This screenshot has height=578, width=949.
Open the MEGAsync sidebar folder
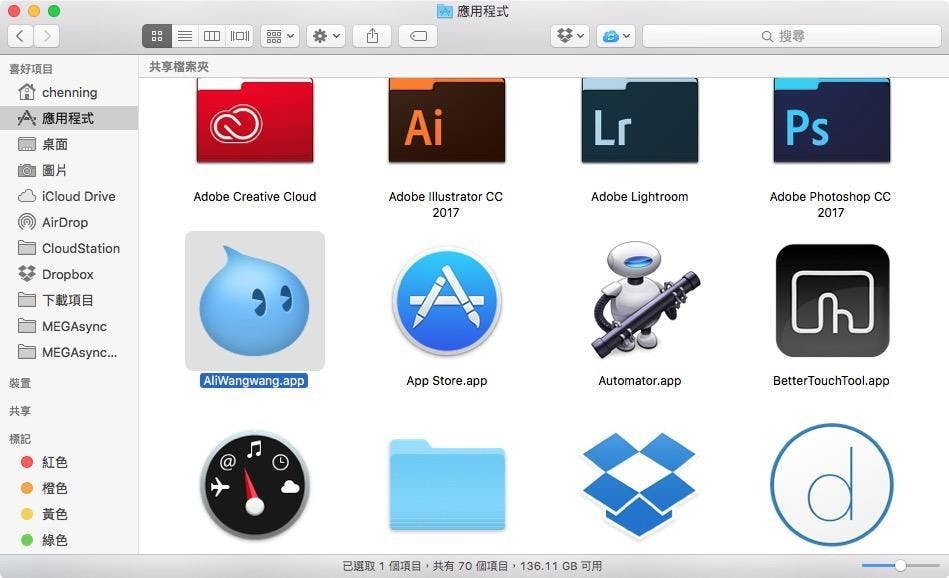[x=69, y=326]
